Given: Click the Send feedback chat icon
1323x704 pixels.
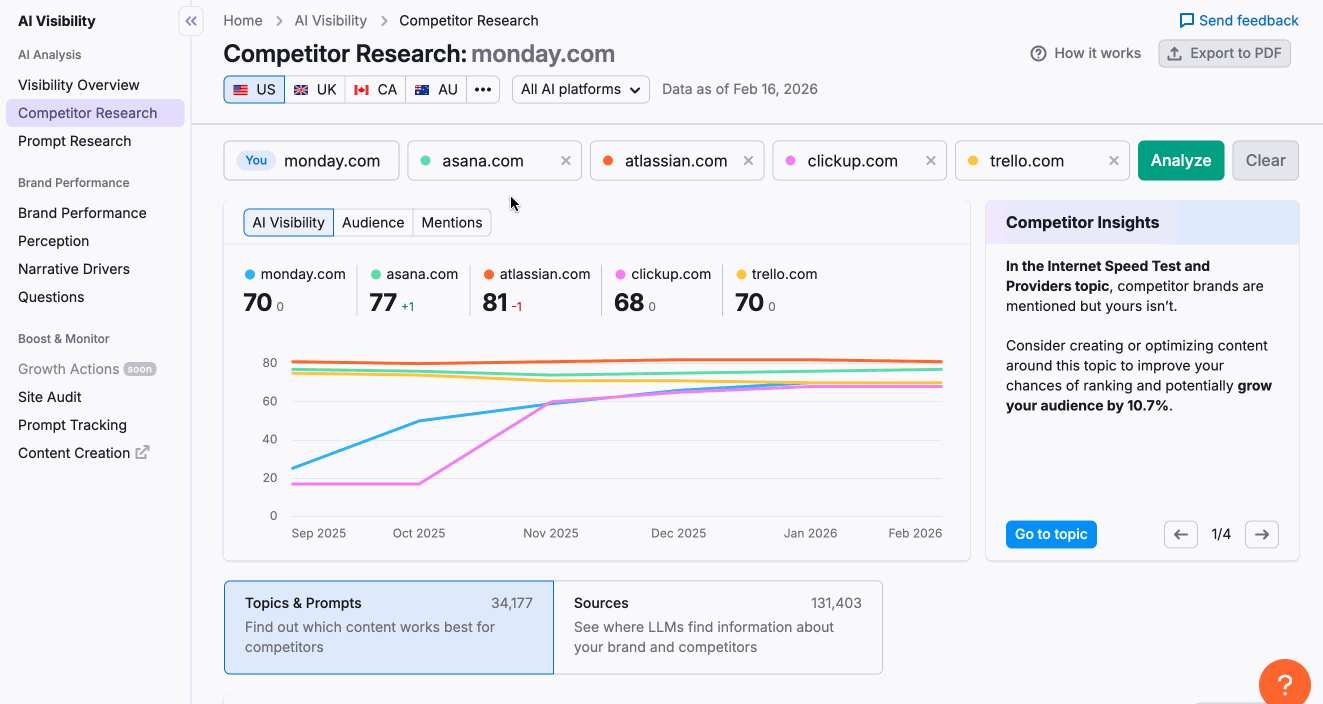Looking at the screenshot, I should (x=1186, y=20).
